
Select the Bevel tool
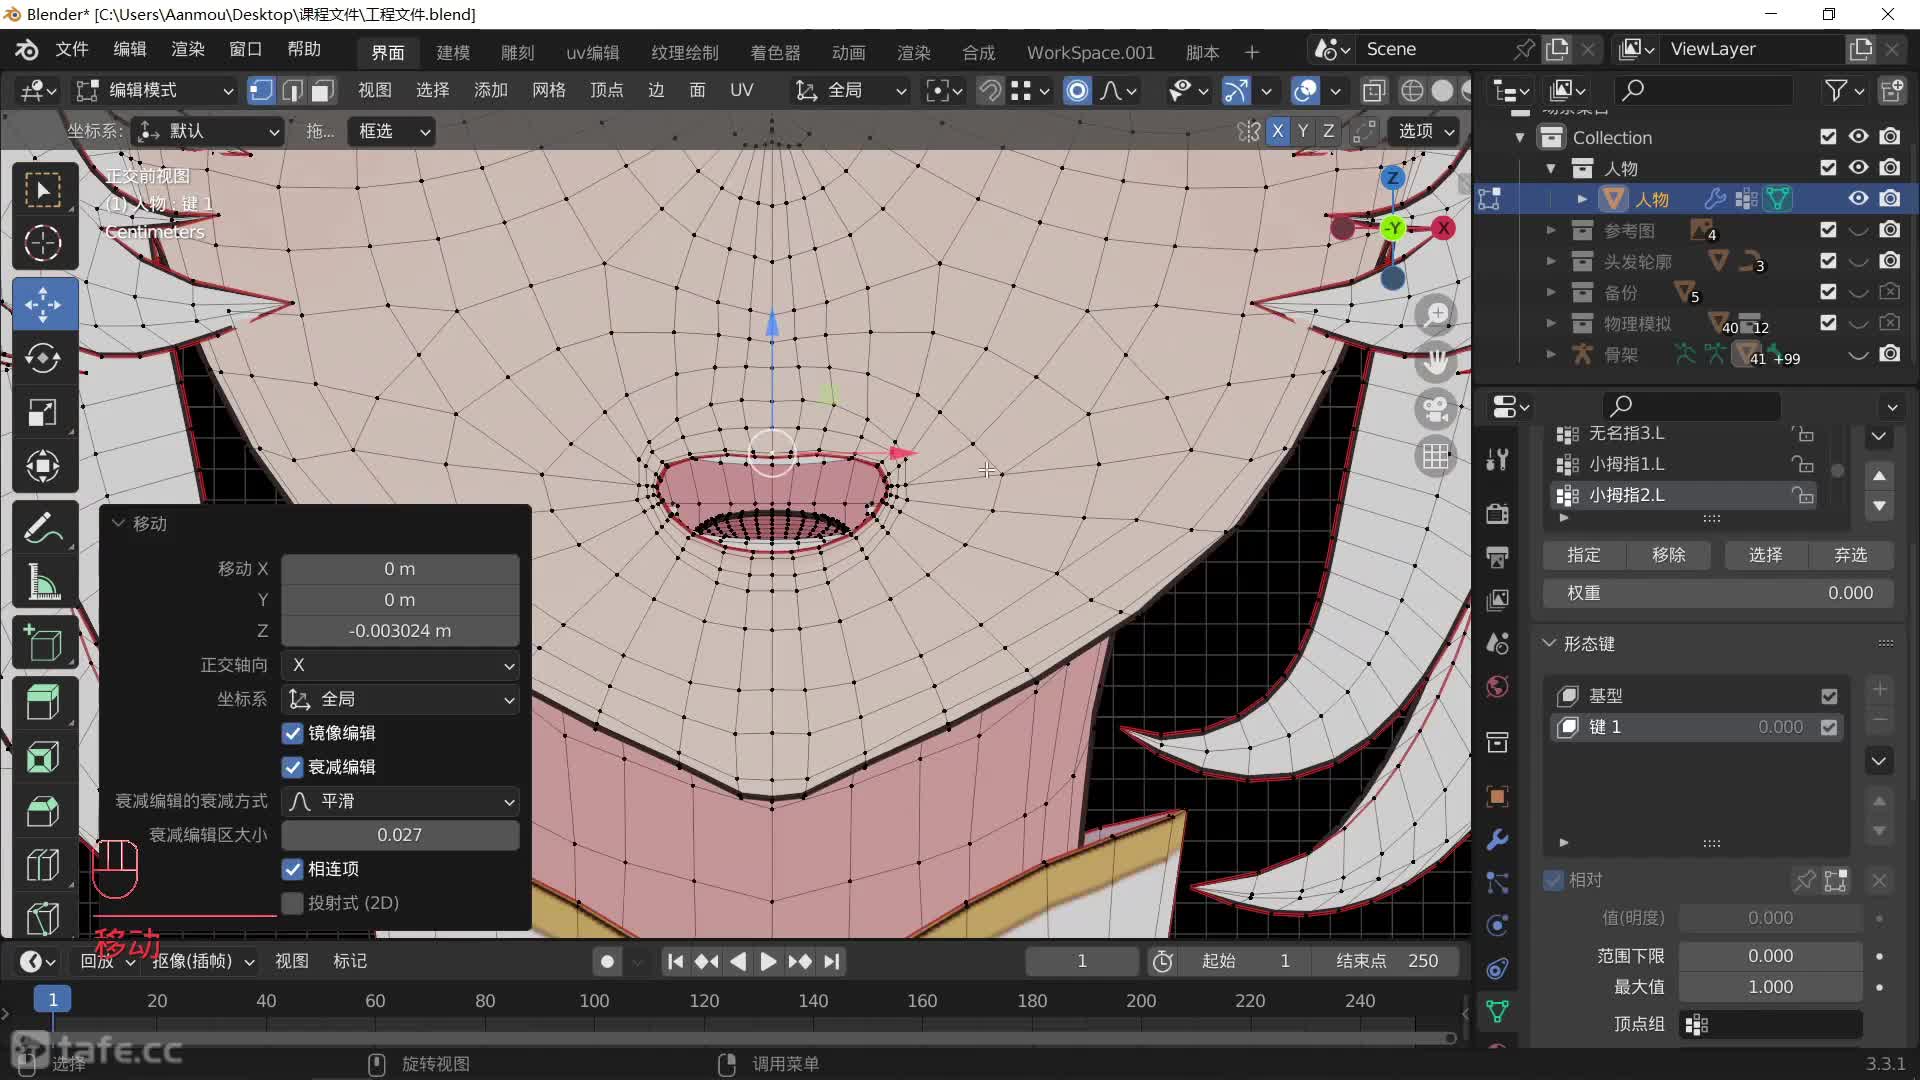tap(43, 811)
